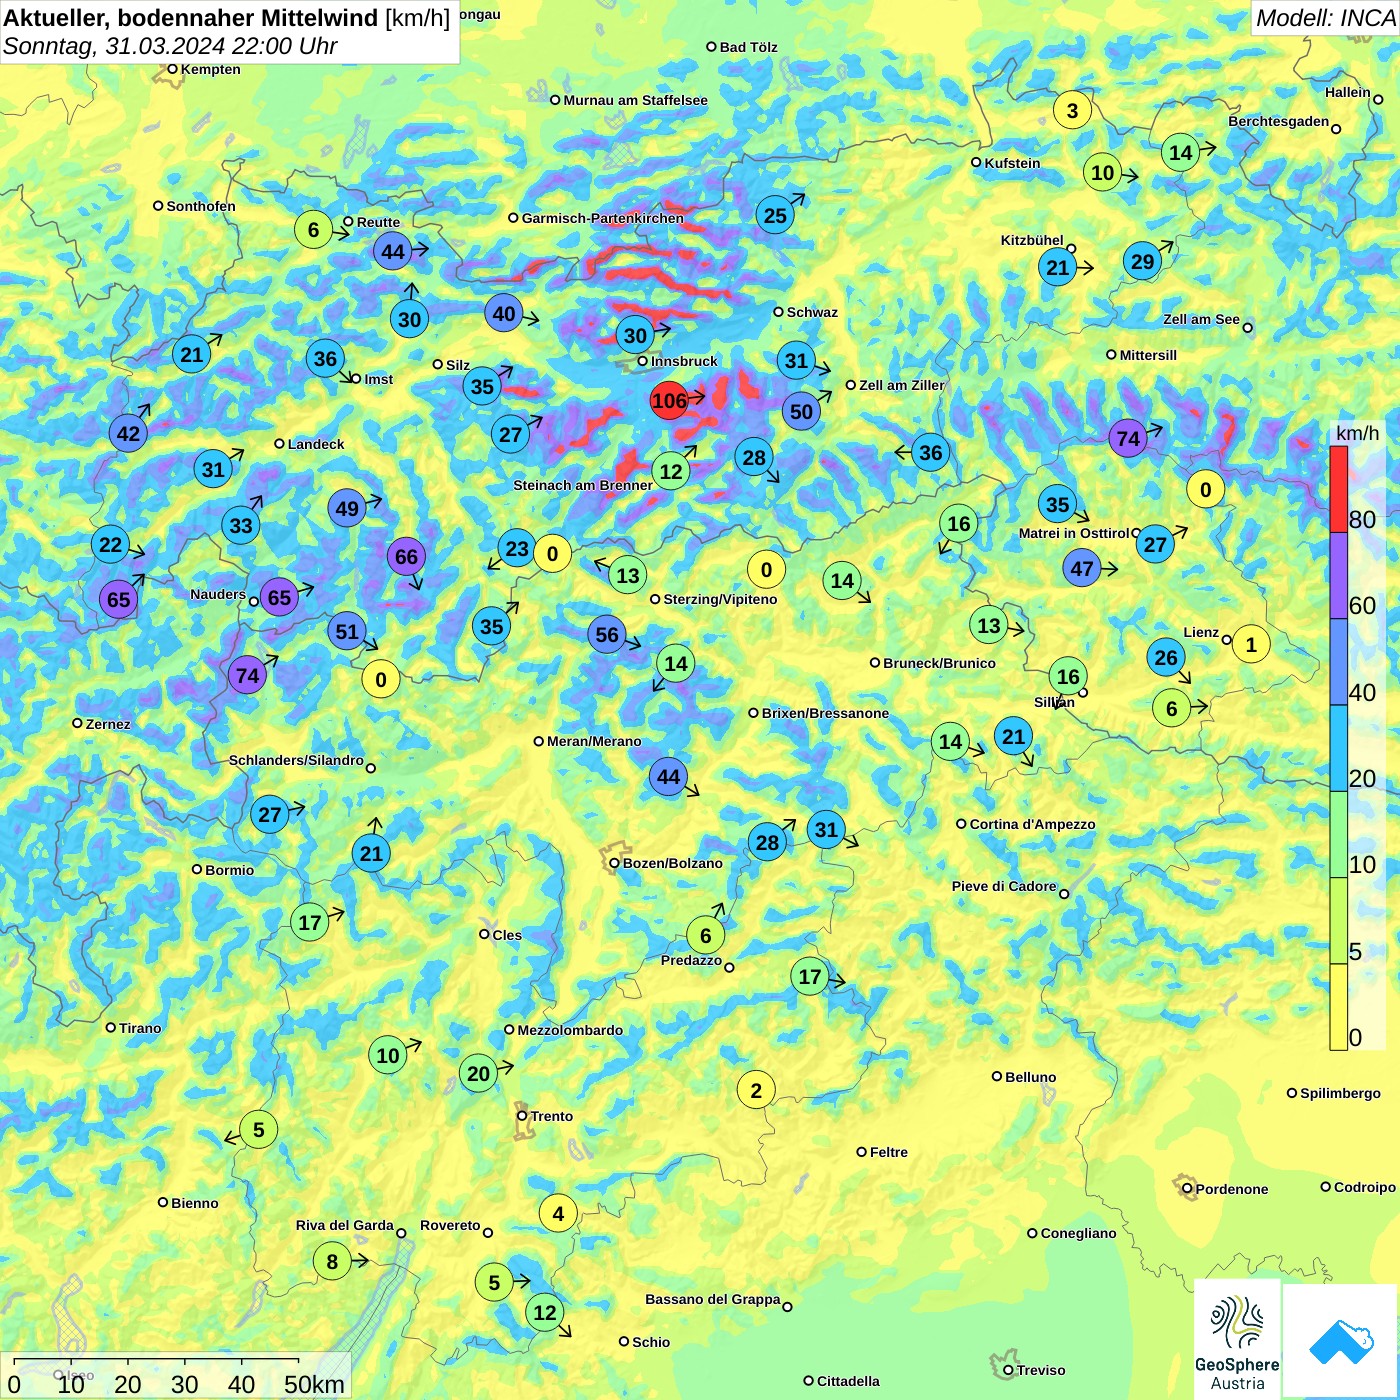Select the 66 km/h purple station marker
The image size is (1400, 1400).
[406, 557]
